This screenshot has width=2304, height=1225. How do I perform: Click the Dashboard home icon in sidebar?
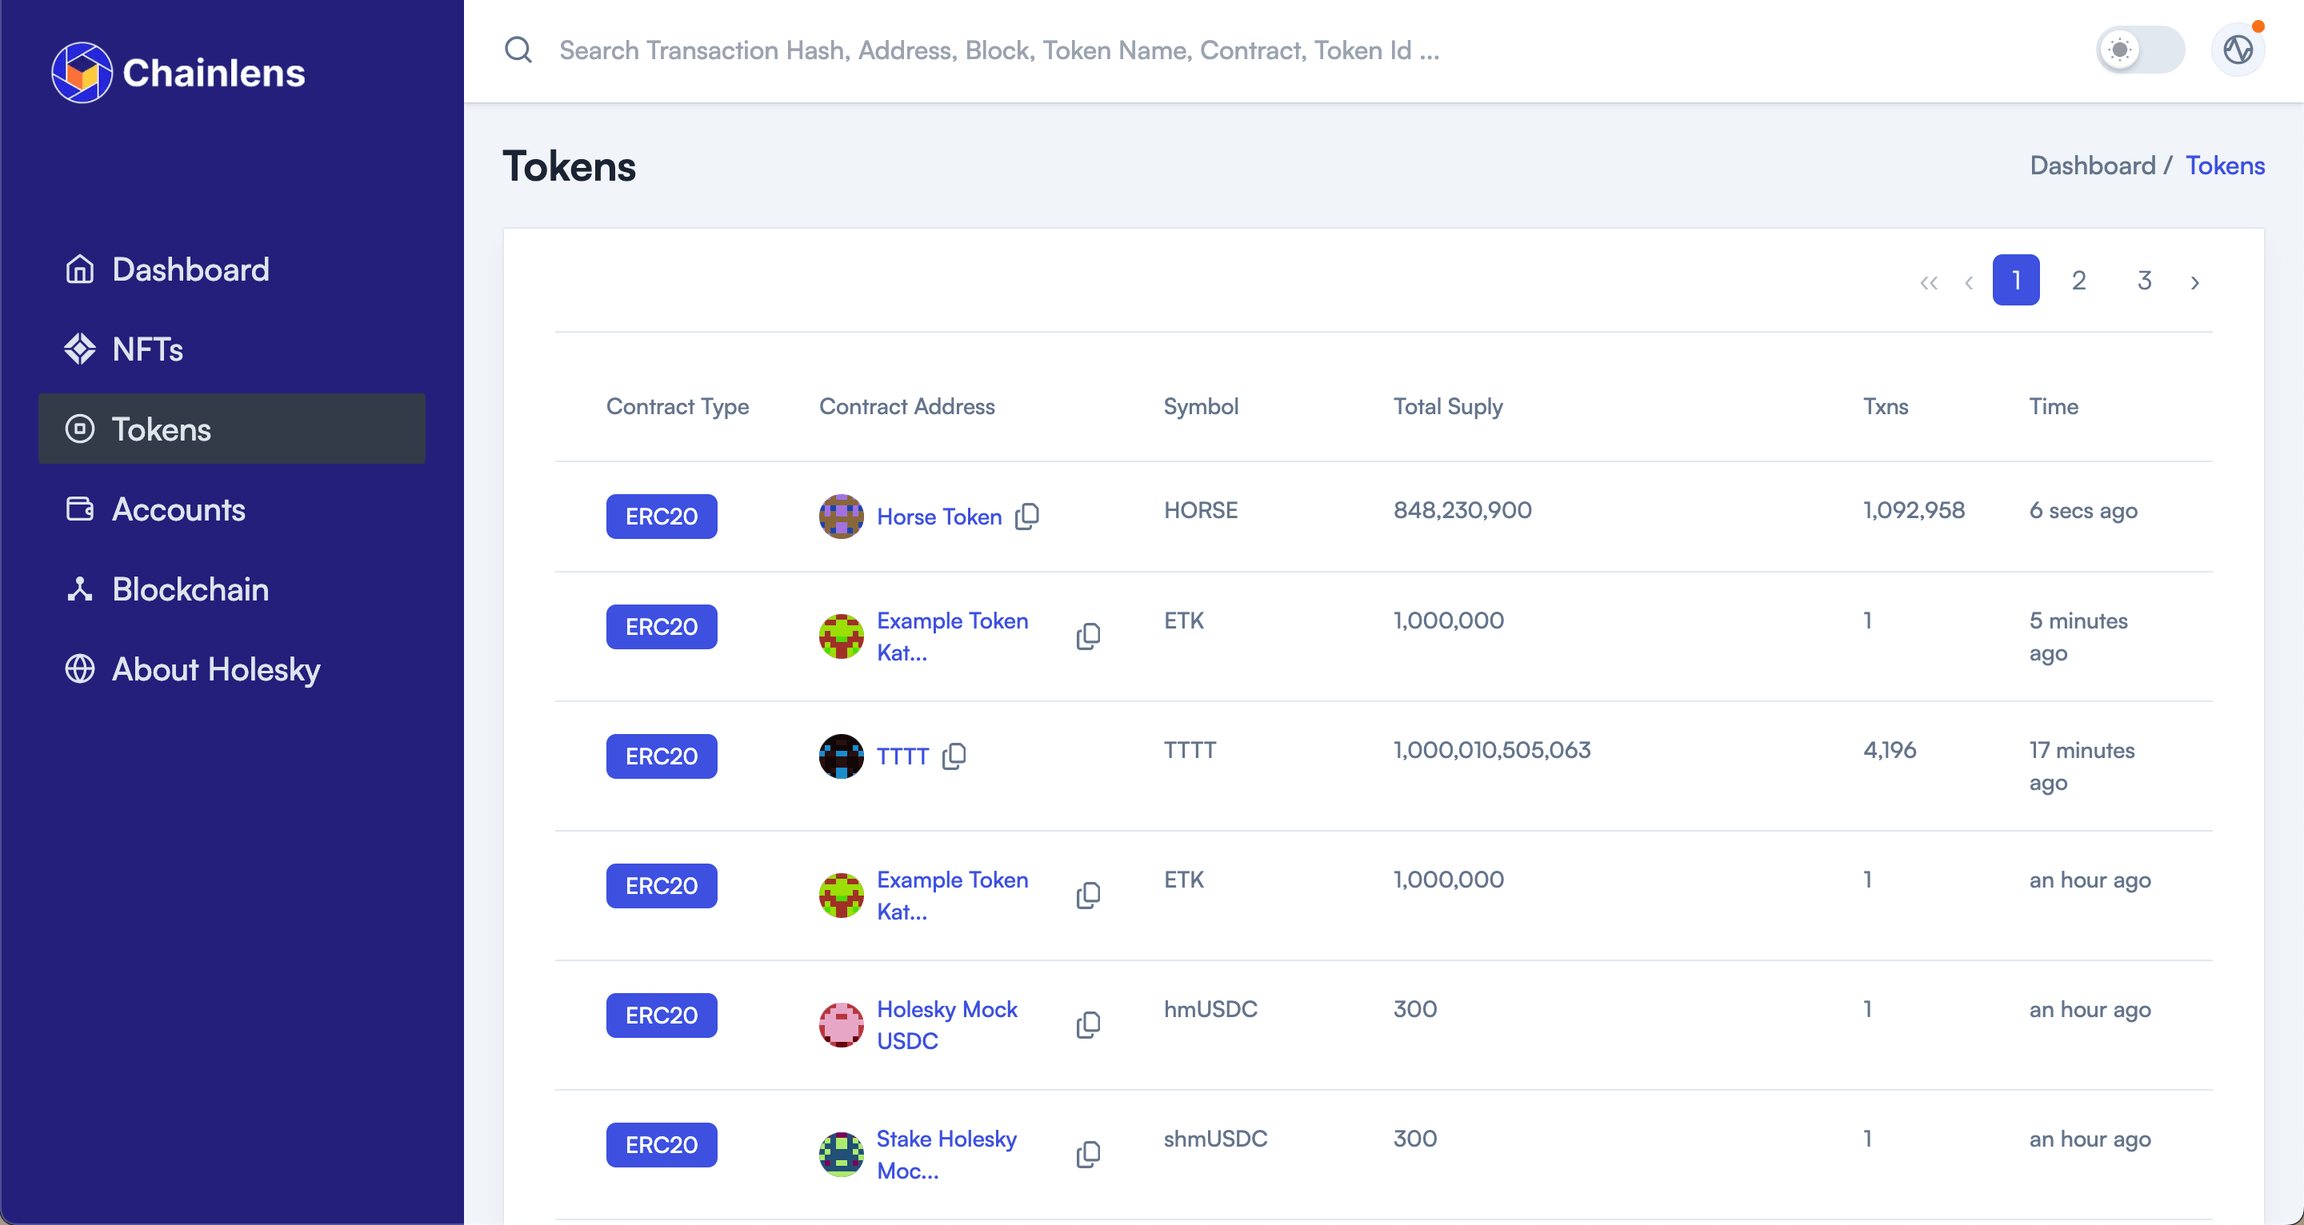click(79, 268)
